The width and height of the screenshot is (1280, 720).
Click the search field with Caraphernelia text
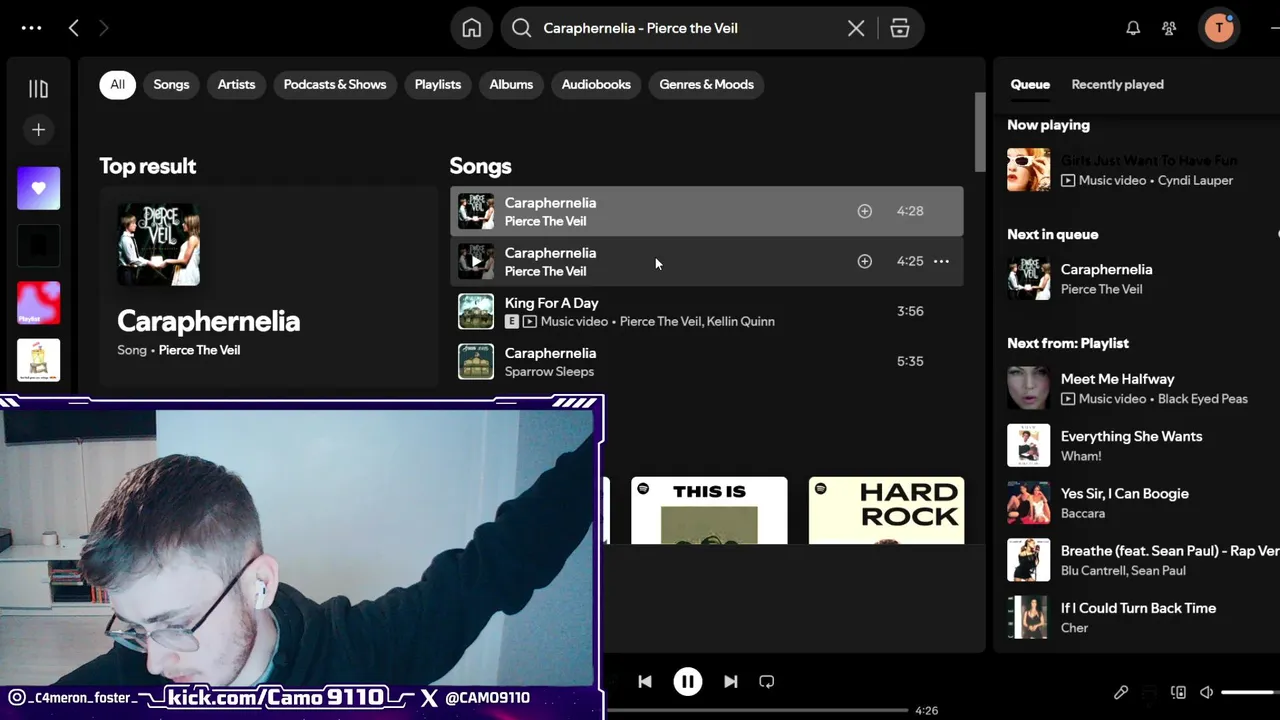click(688, 28)
